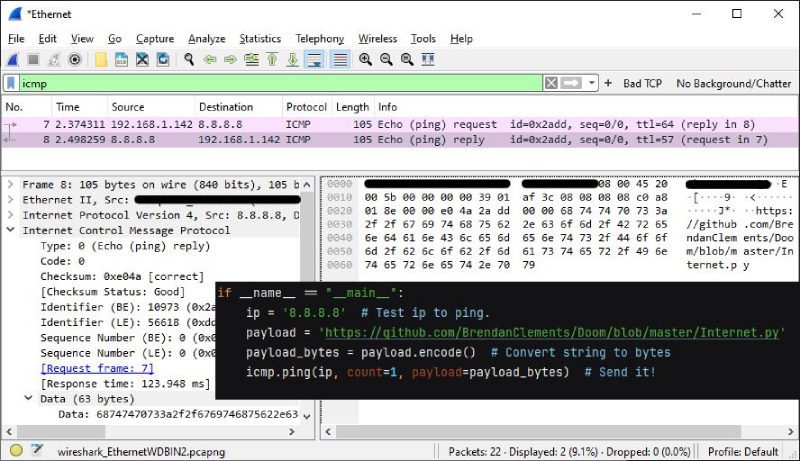Collapse Internet Control Message Protocol node
Viewport: 800px width, 461px height.
pos(10,230)
